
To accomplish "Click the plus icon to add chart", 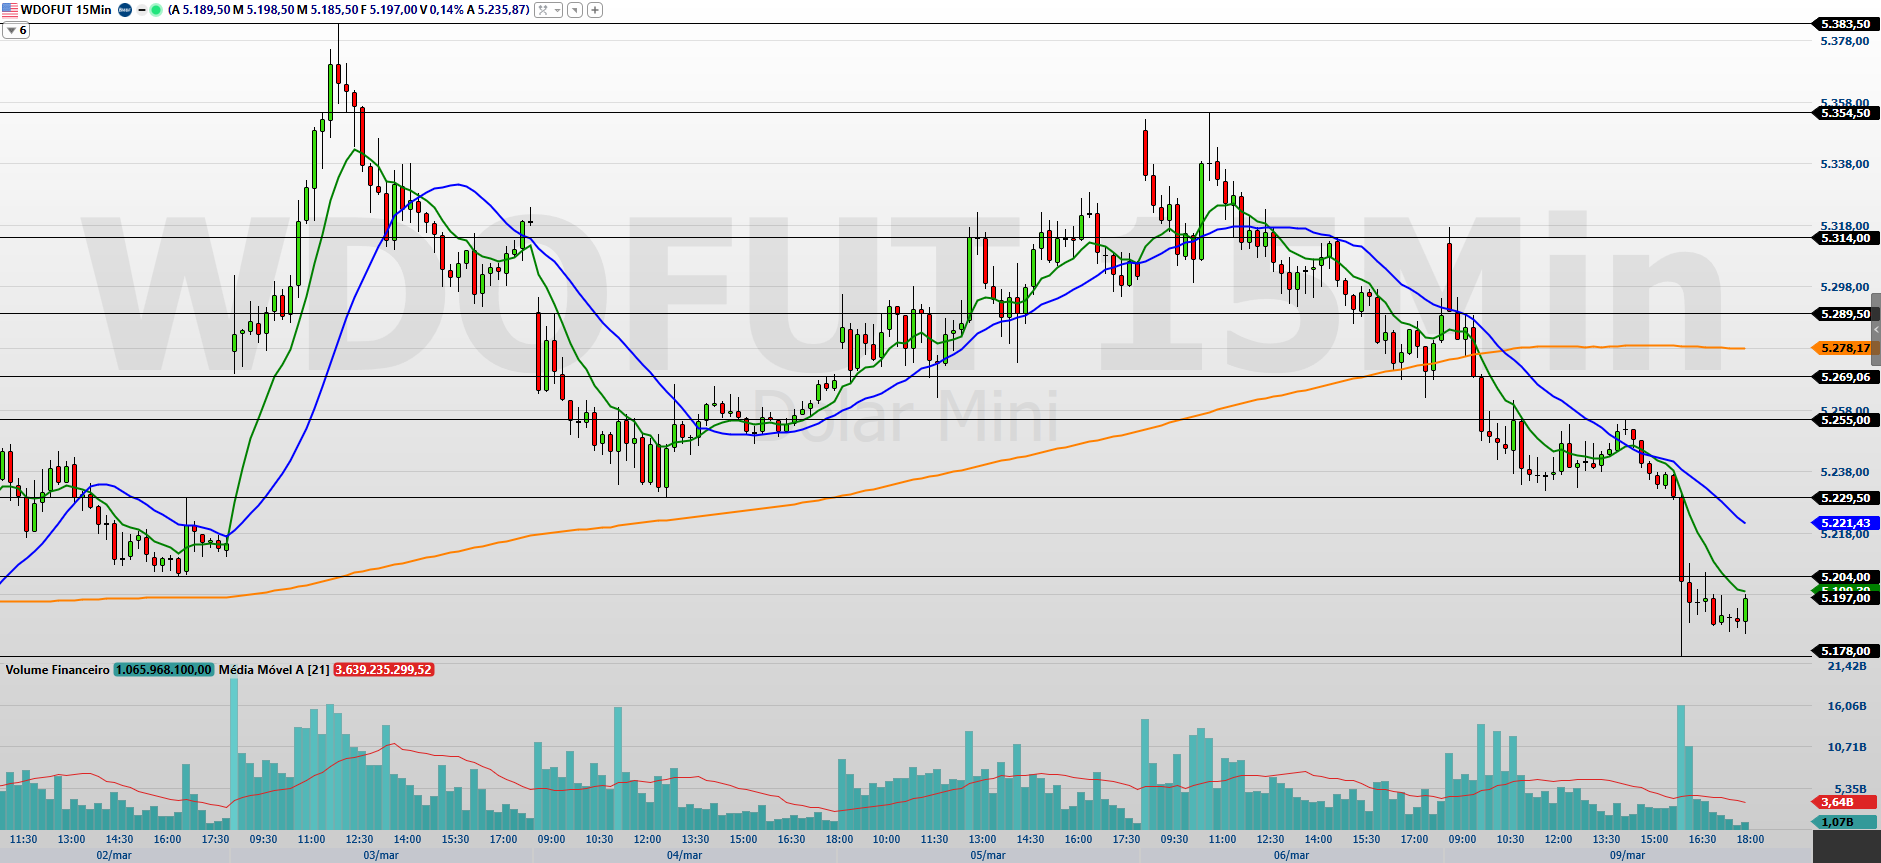I will coord(594,10).
